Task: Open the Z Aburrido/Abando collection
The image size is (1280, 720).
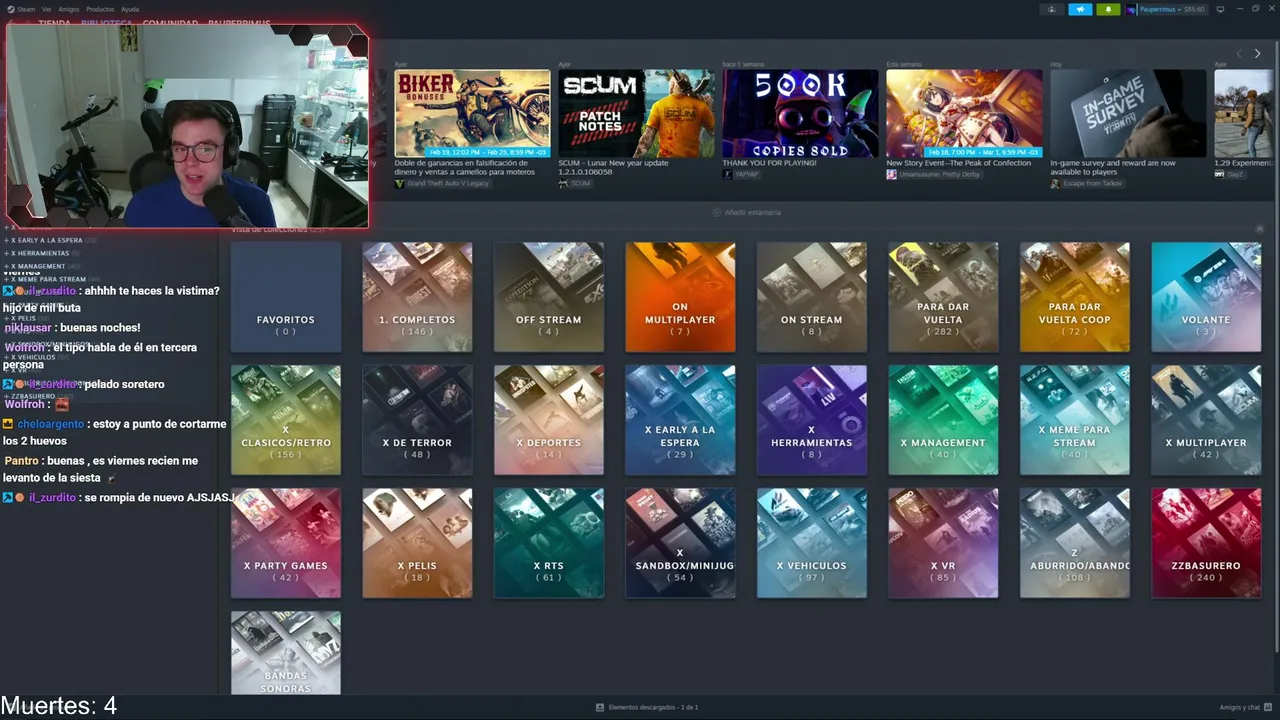Action: pyautogui.click(x=1075, y=543)
